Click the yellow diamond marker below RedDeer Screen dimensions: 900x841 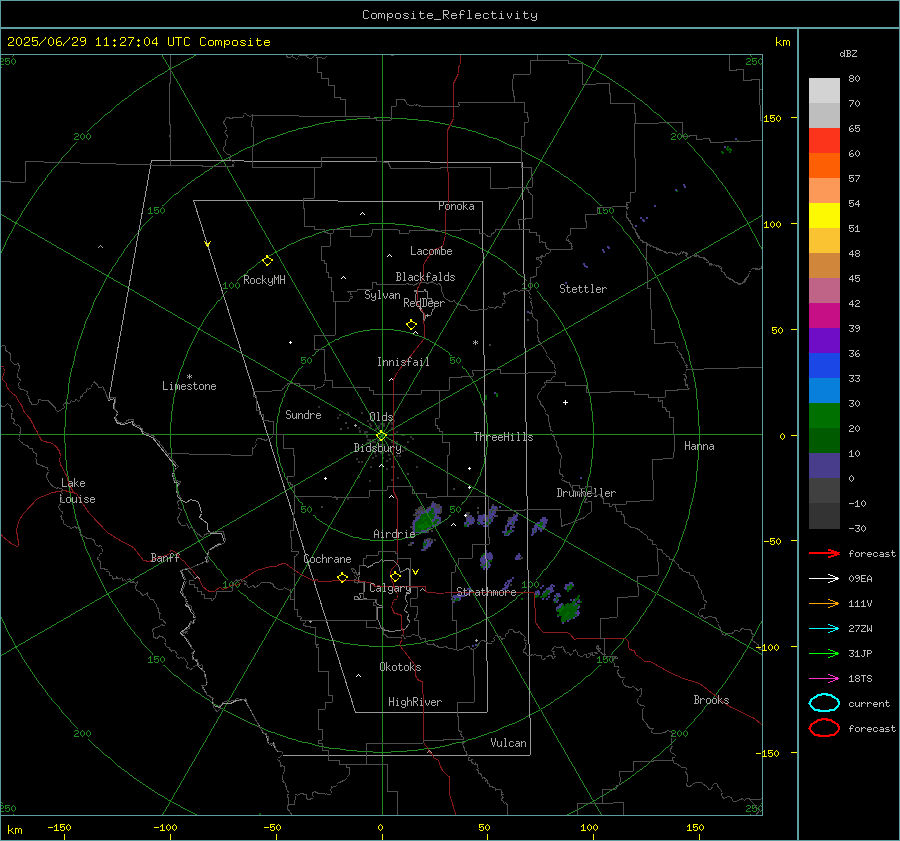412,325
